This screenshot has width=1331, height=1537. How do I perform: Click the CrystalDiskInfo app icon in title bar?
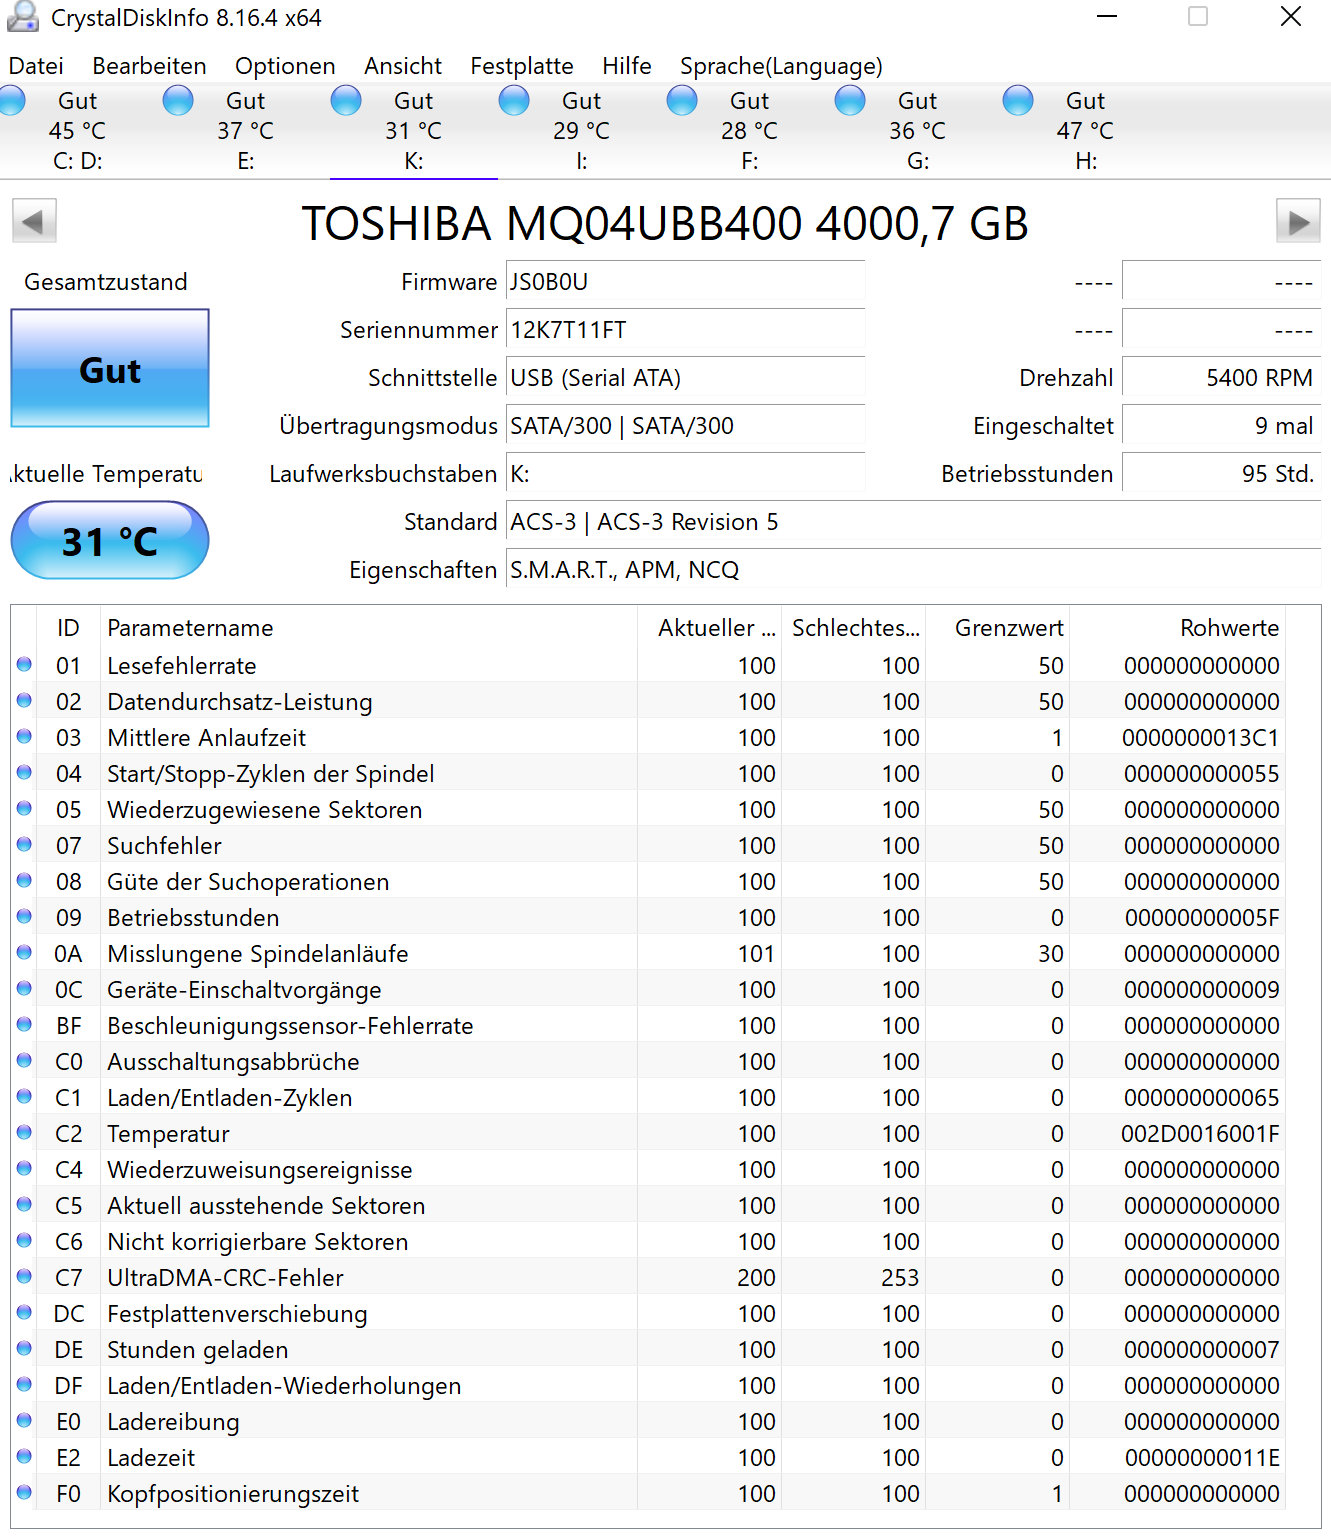(22, 16)
